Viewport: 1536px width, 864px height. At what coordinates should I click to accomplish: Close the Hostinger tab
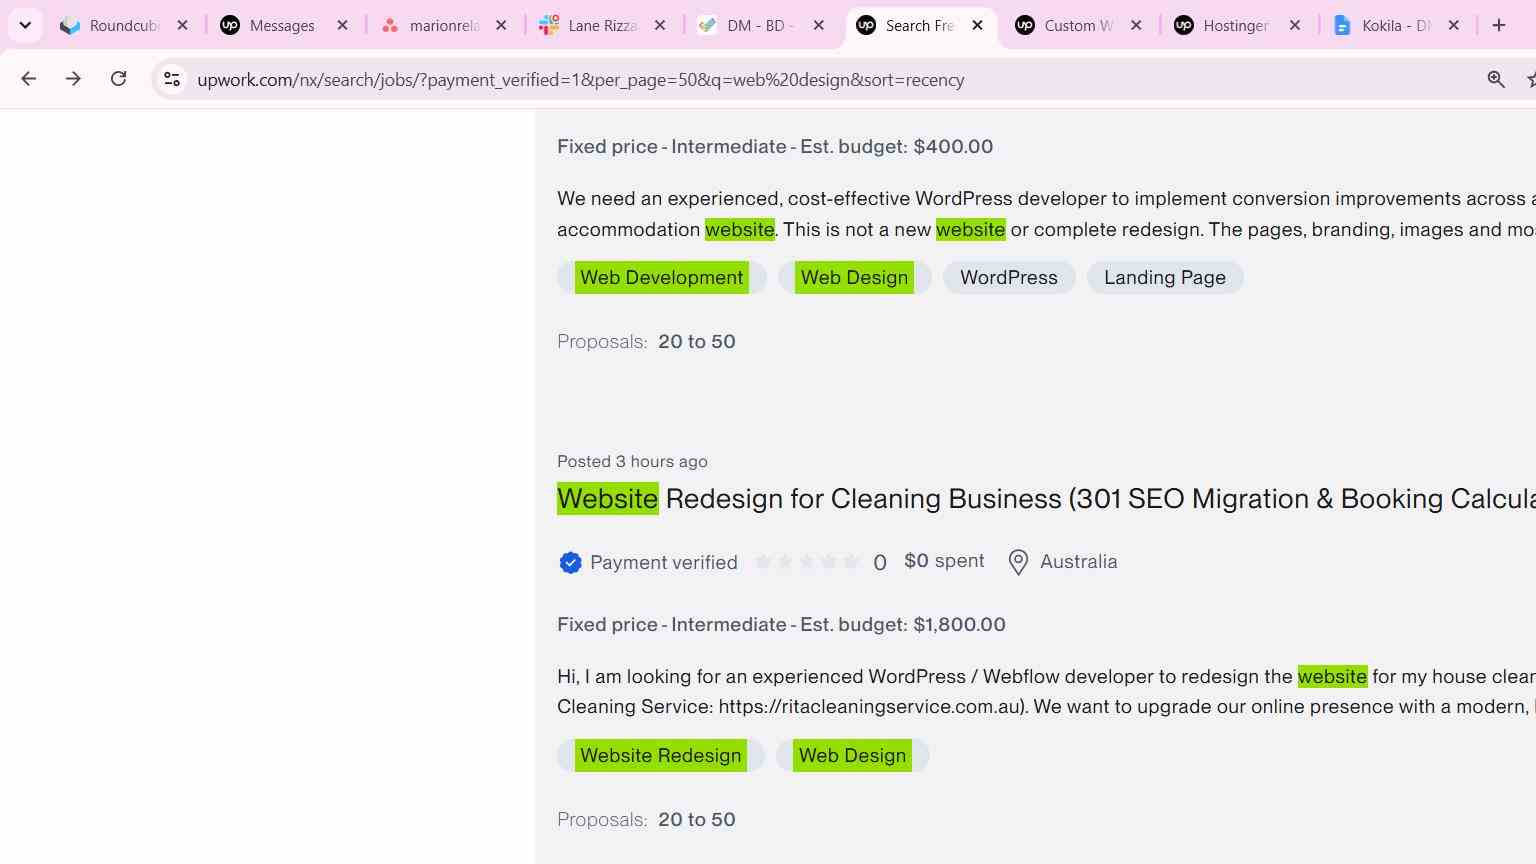(x=1295, y=25)
